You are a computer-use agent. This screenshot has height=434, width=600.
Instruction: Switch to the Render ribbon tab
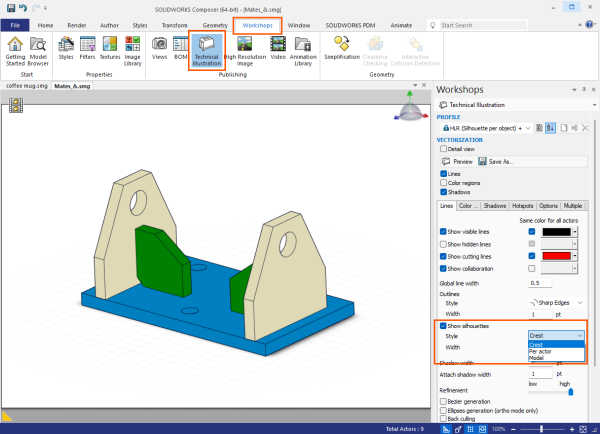tap(77, 25)
